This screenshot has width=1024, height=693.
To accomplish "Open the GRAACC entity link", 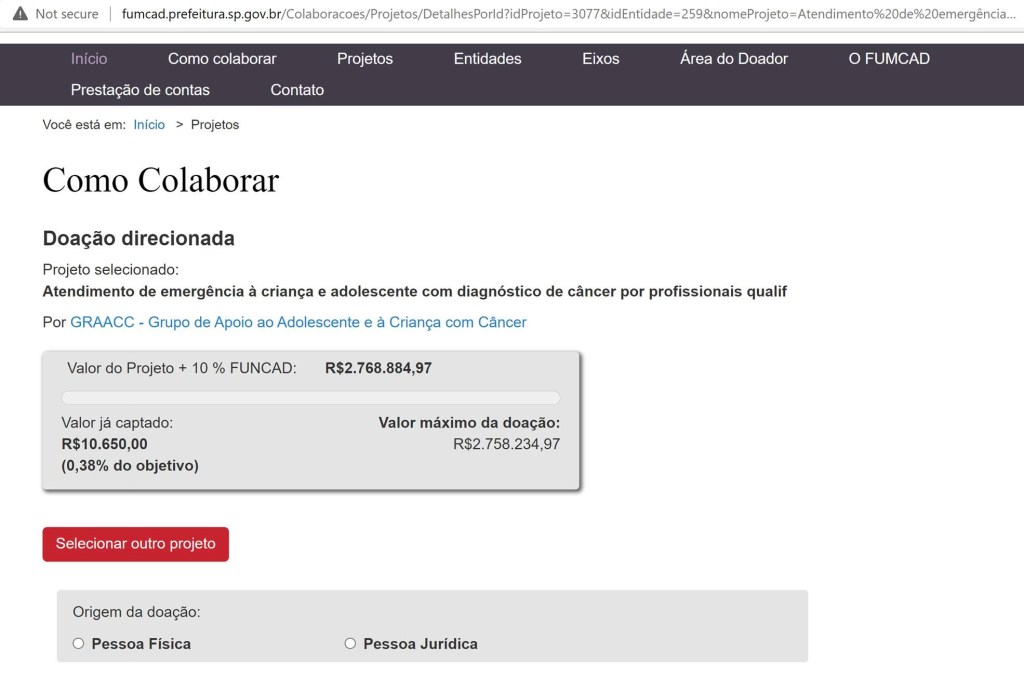I will coord(298,322).
